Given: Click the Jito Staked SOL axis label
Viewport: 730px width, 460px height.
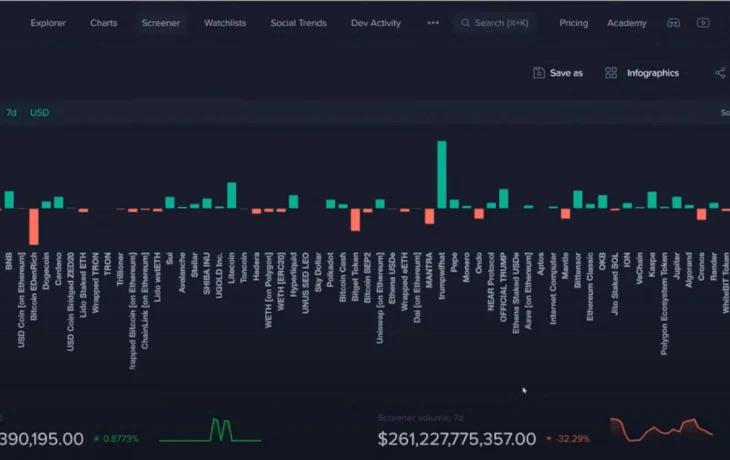Looking at the screenshot, I should point(615,284).
